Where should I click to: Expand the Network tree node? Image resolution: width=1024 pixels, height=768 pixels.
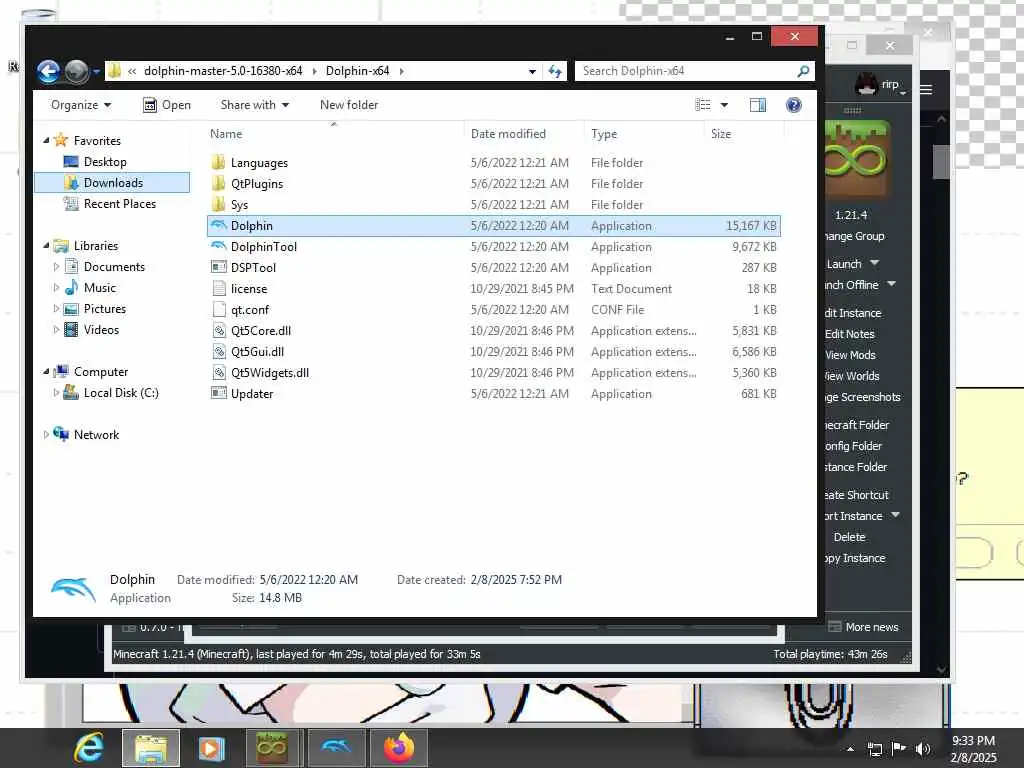(46, 434)
